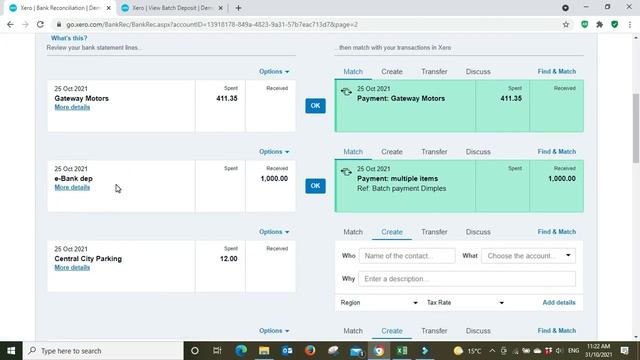The width and height of the screenshot is (640, 360).
Task: View More details for e-Bank dep
Action: [72, 187]
